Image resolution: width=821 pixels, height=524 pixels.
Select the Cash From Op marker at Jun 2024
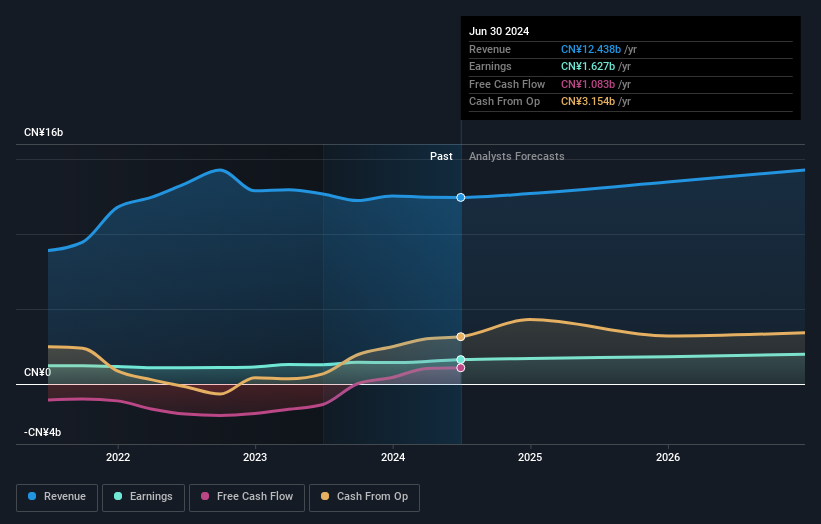461,337
